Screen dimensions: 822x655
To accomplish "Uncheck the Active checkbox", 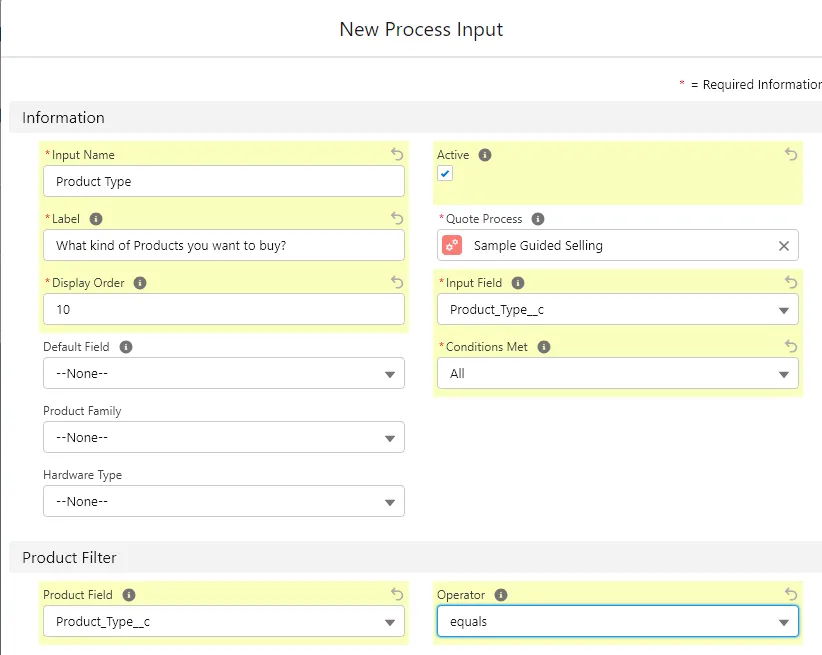I will pos(445,173).
